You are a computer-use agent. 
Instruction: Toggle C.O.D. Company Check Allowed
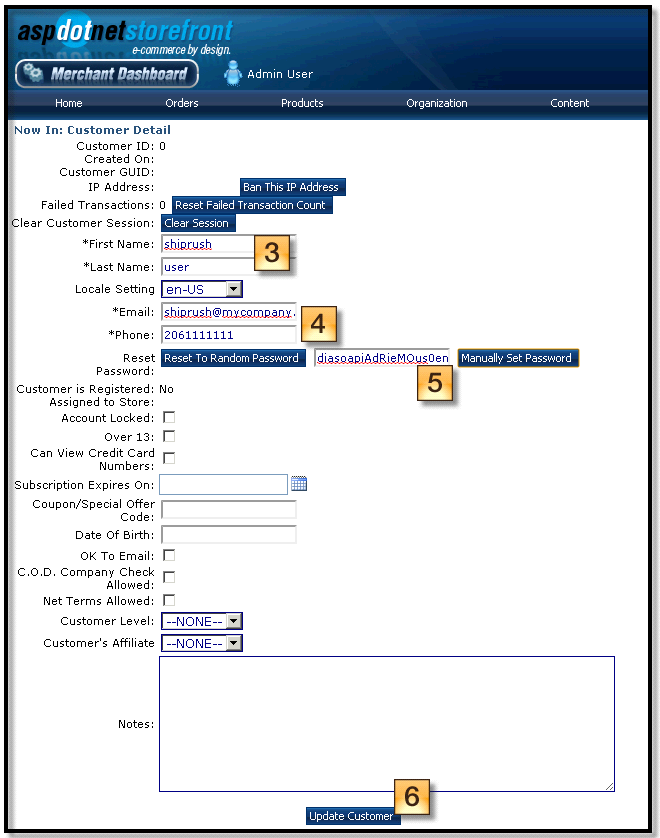(169, 577)
